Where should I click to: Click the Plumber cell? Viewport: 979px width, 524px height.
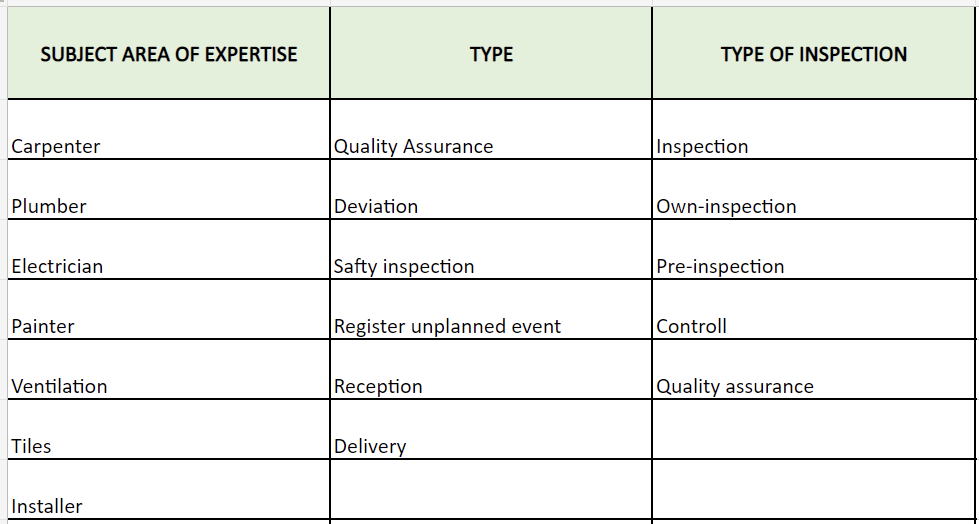point(169,189)
